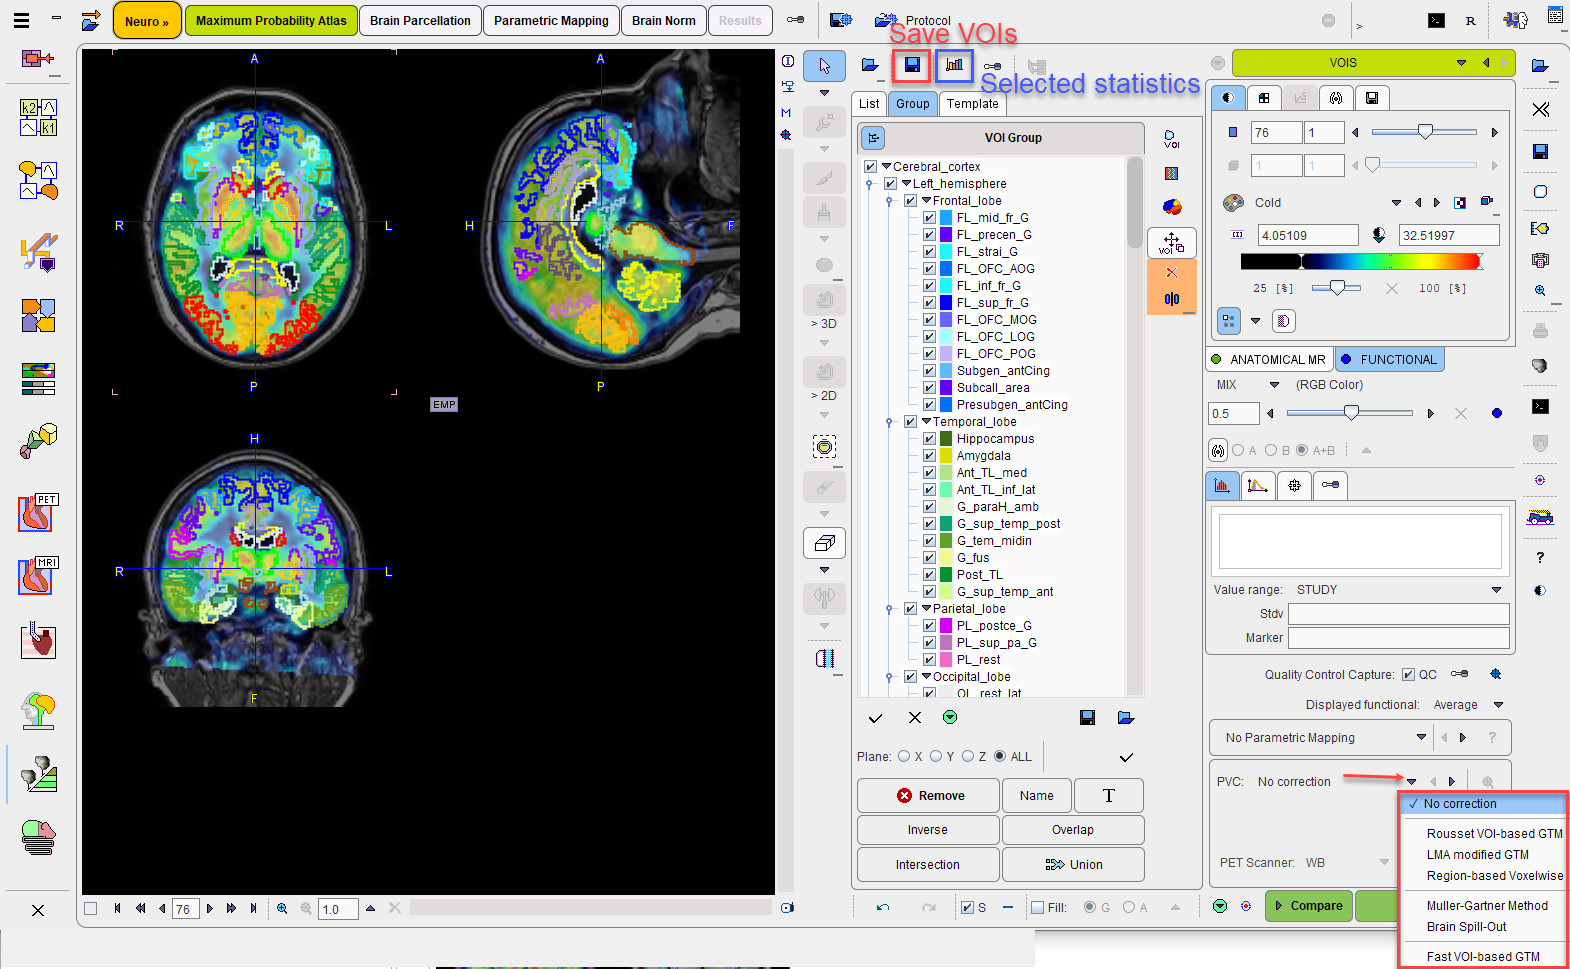Select the Z plane radio button

click(x=968, y=756)
